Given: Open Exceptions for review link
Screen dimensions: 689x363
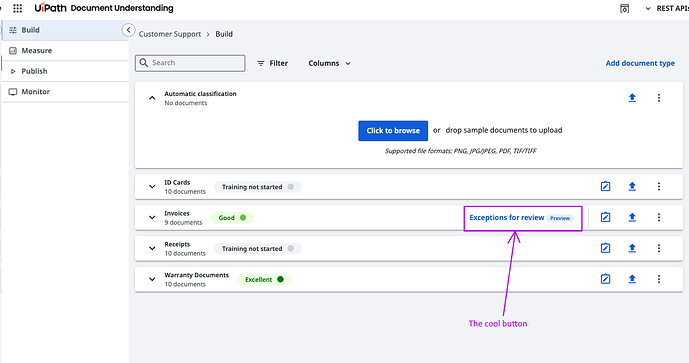Looking at the screenshot, I should pos(507,218).
